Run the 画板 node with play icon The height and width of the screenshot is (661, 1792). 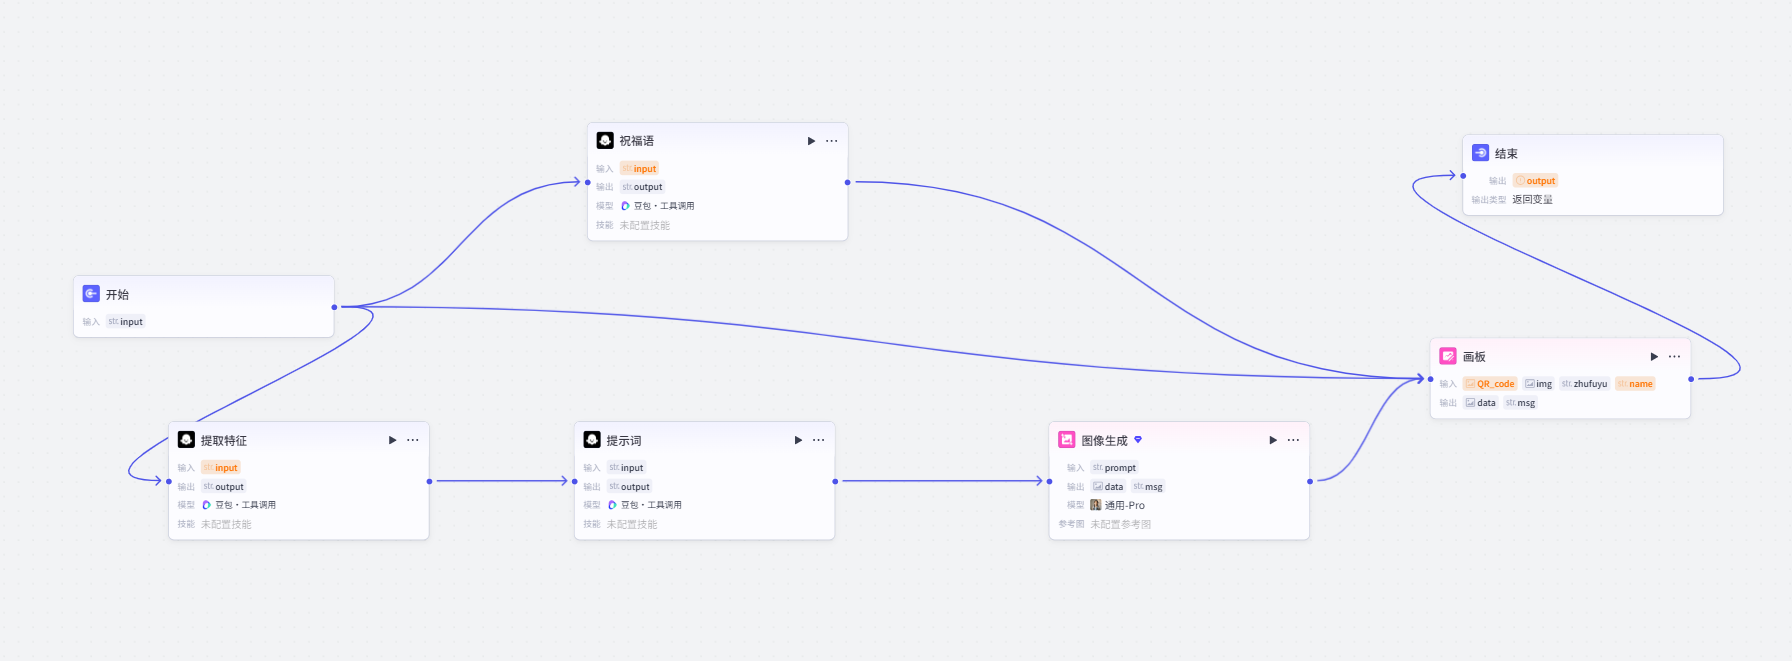(x=1654, y=356)
